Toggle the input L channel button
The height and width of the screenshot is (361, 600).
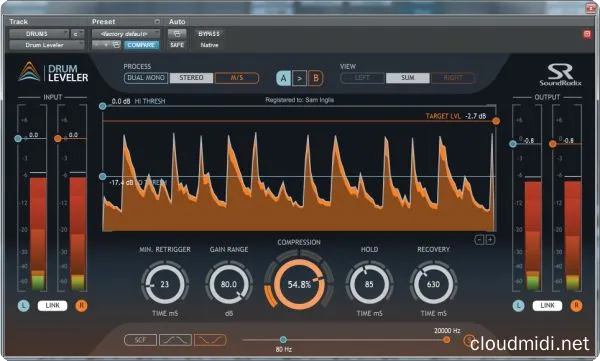pyautogui.click(x=24, y=305)
